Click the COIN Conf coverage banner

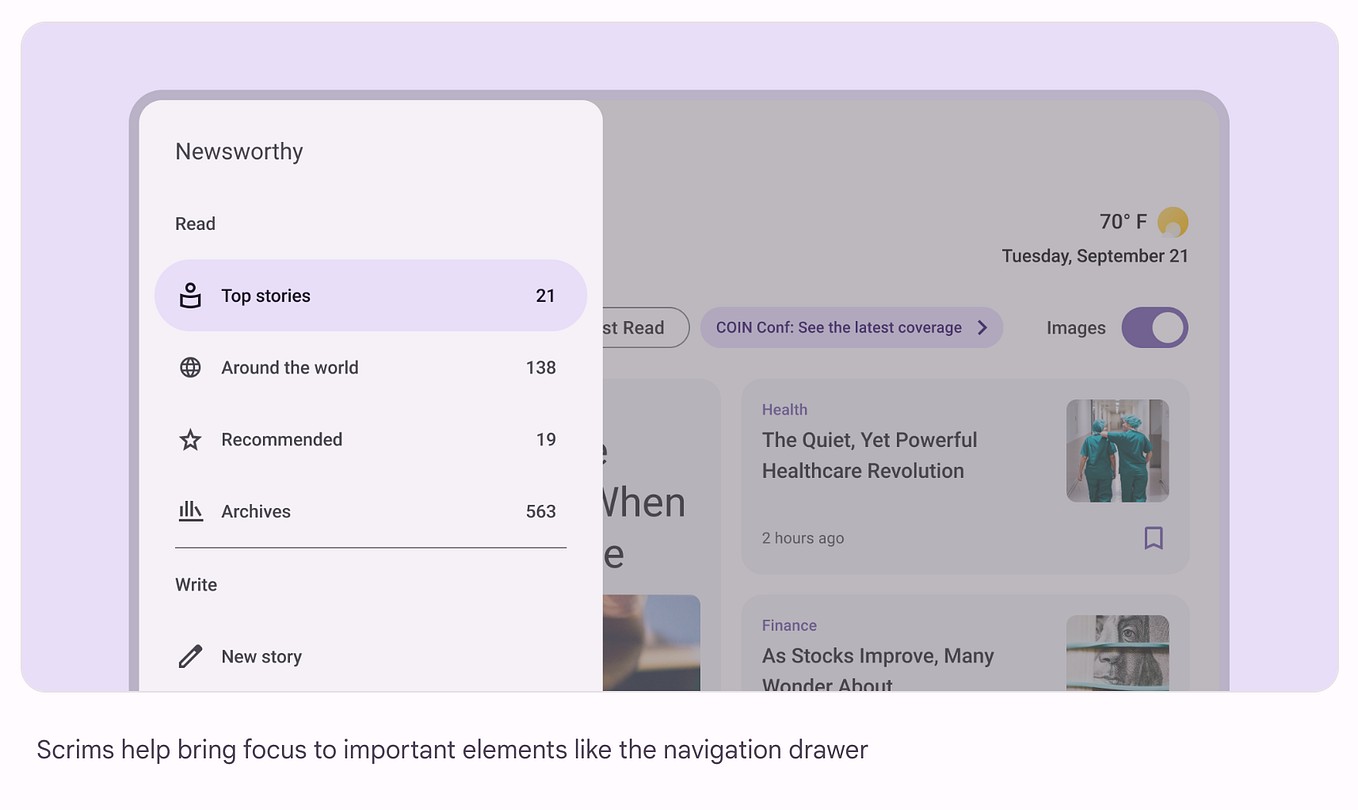click(x=852, y=327)
